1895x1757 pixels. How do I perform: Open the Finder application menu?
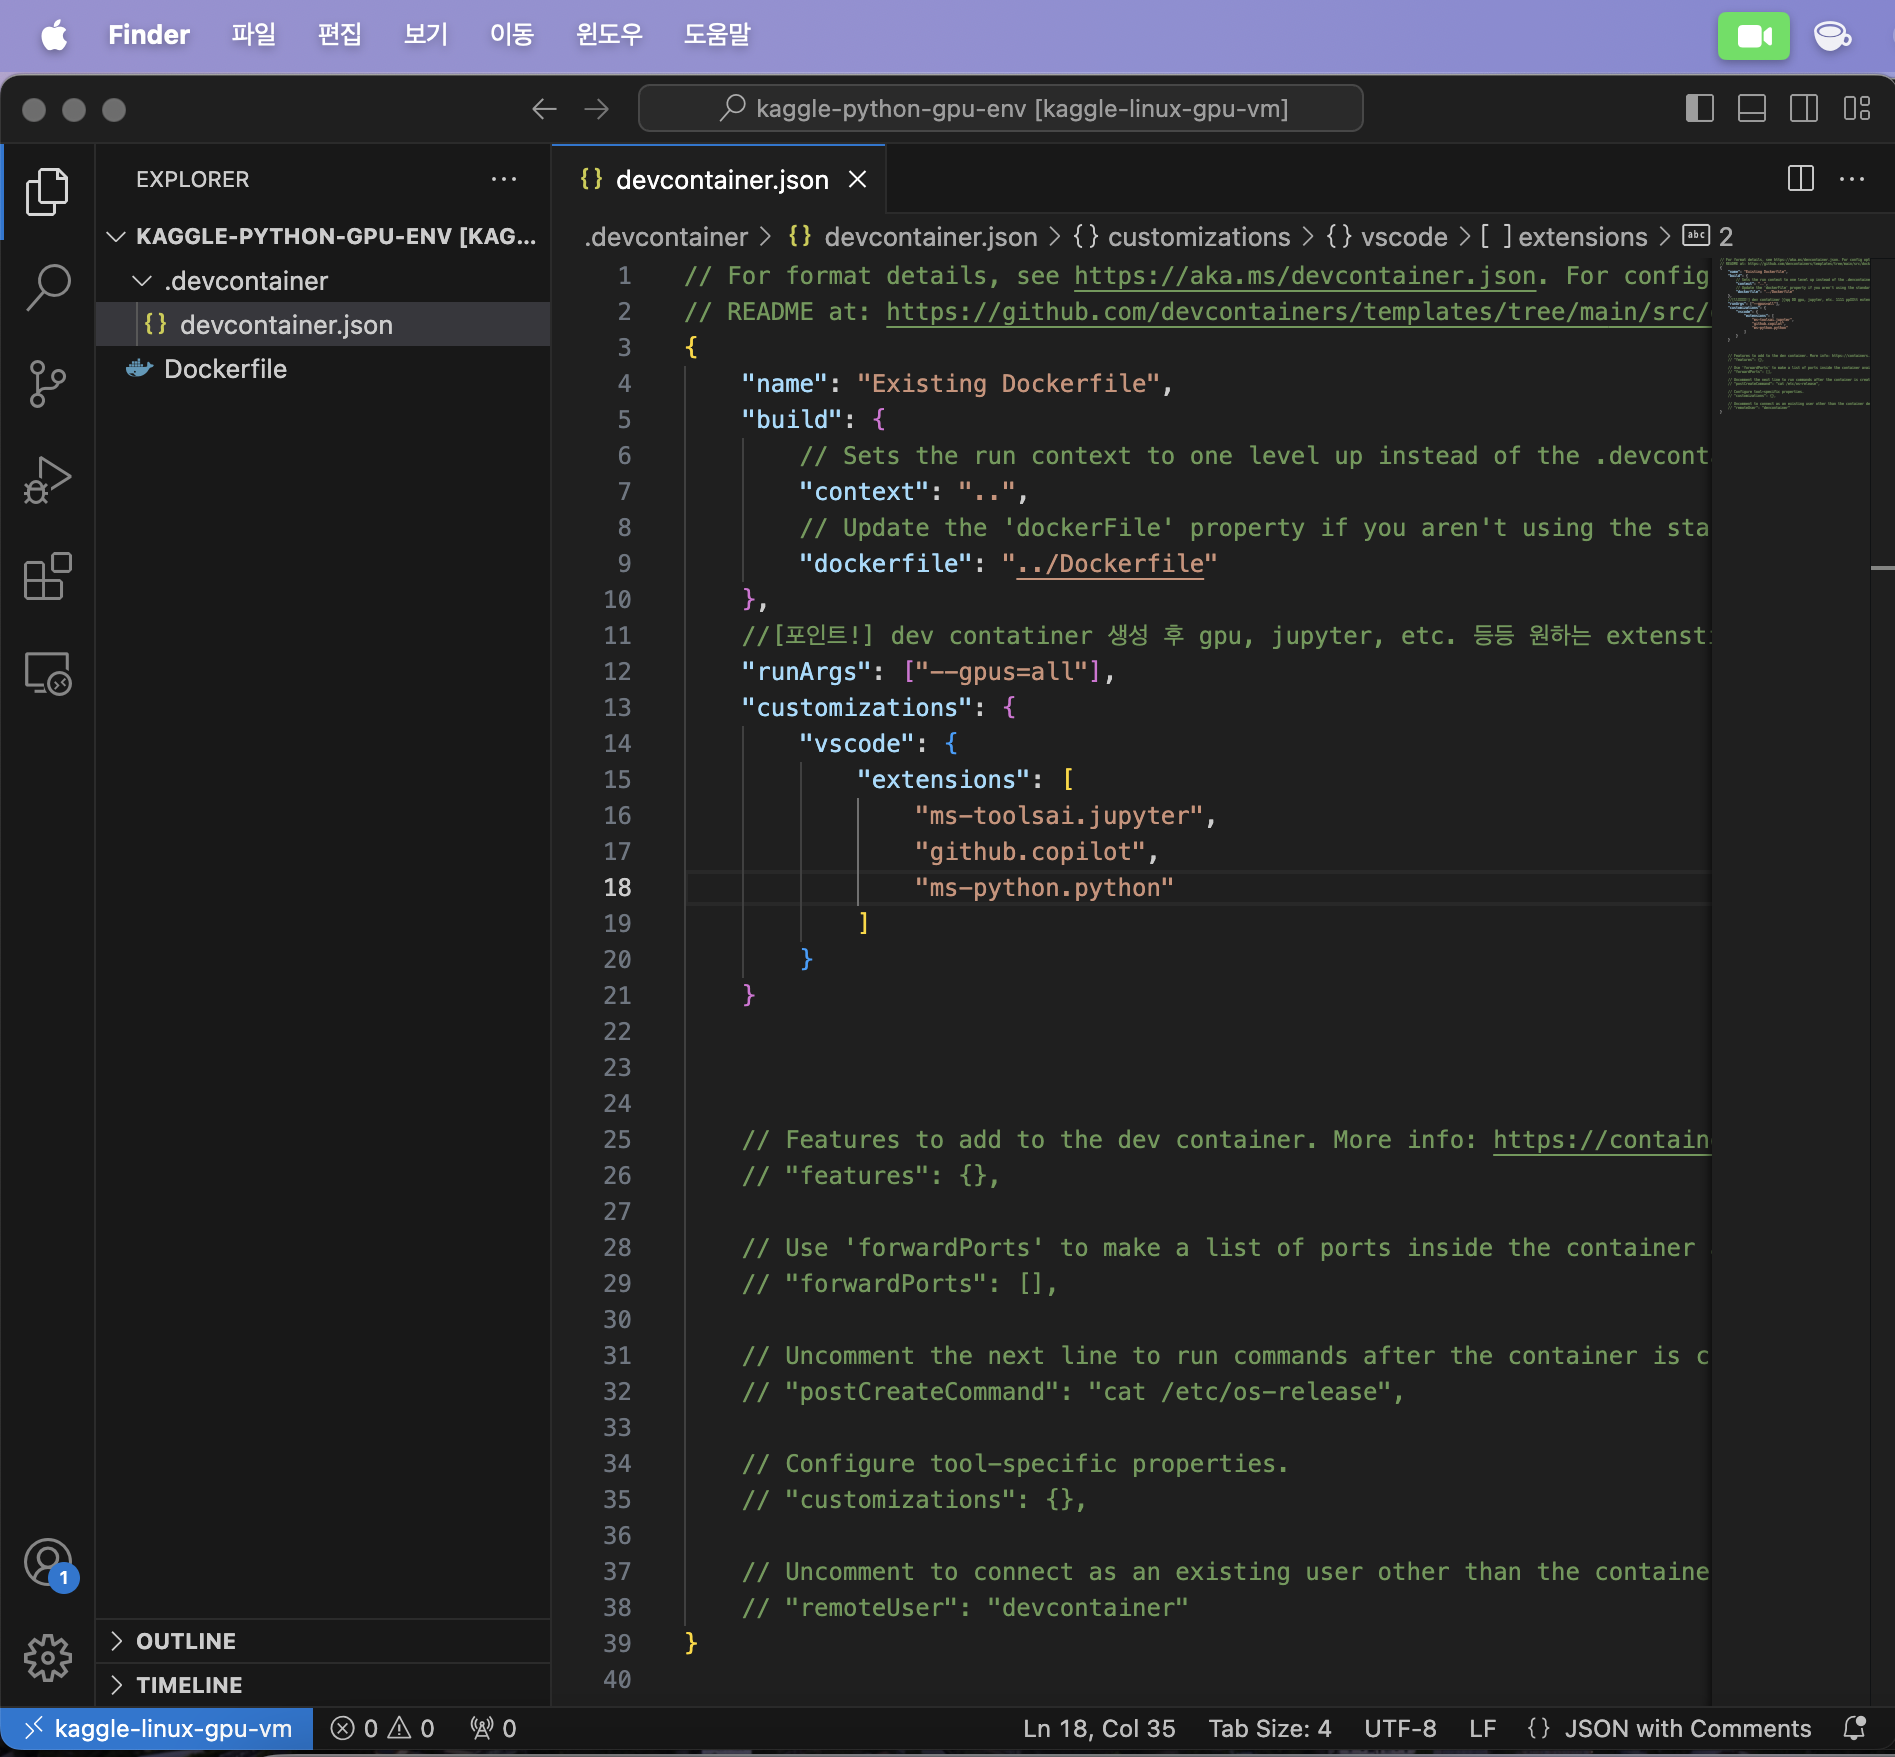point(149,35)
